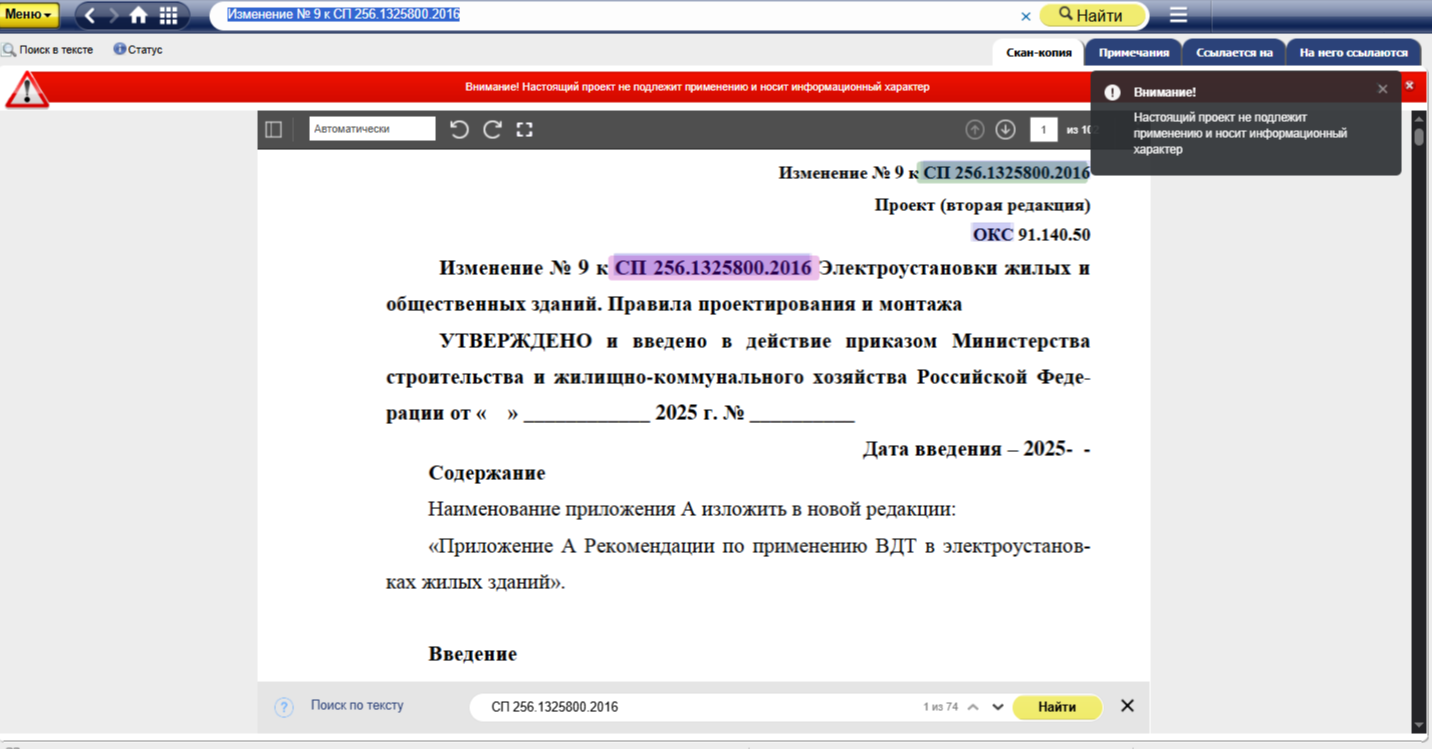Open the yellow Меню dropdown
1432x749 pixels.
[30, 15]
